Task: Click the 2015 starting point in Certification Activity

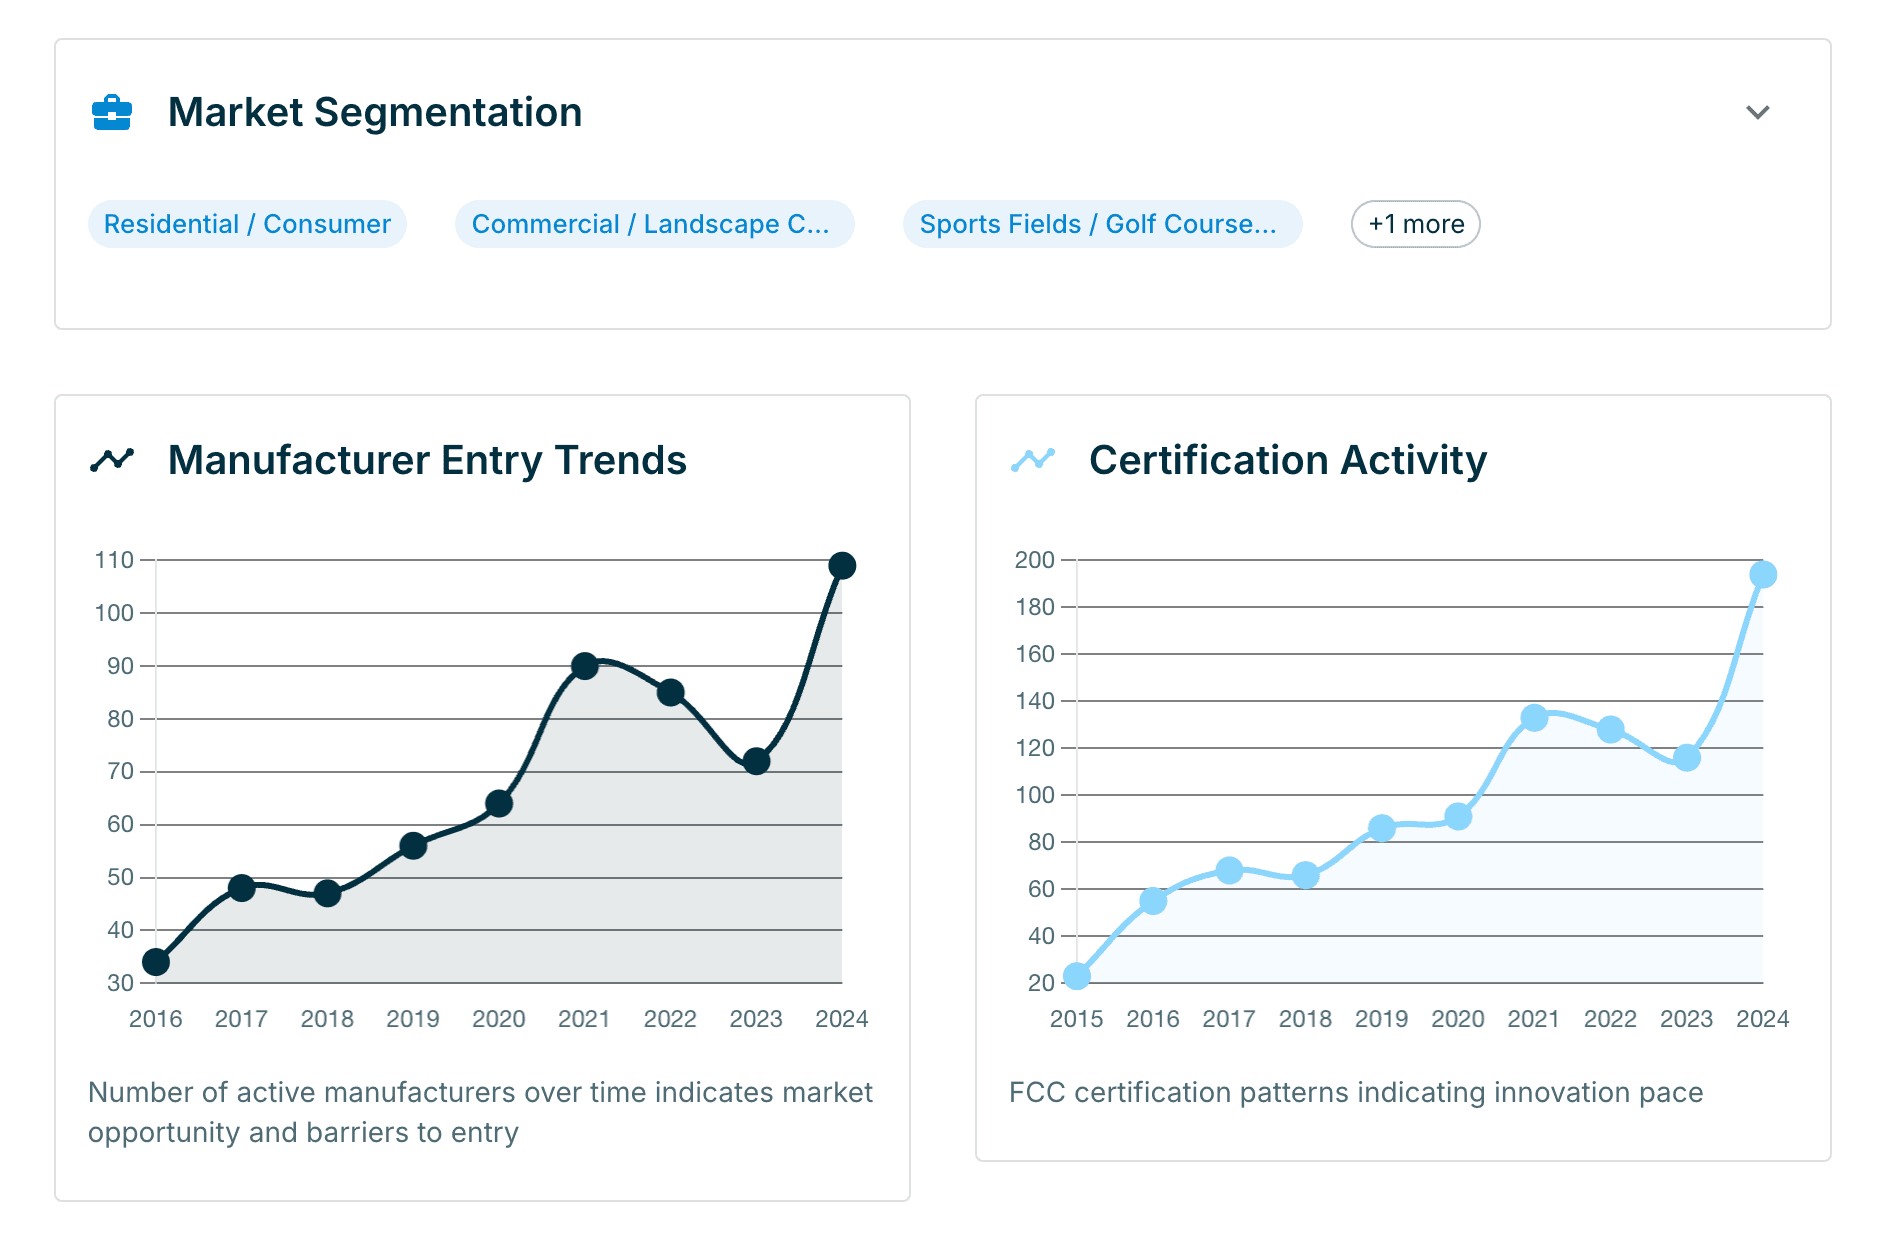Action: [x=1077, y=976]
